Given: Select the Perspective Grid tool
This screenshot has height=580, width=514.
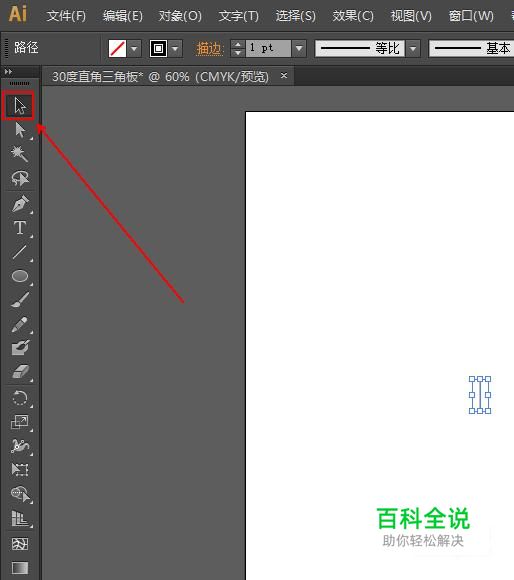Looking at the screenshot, I should [x=20, y=518].
